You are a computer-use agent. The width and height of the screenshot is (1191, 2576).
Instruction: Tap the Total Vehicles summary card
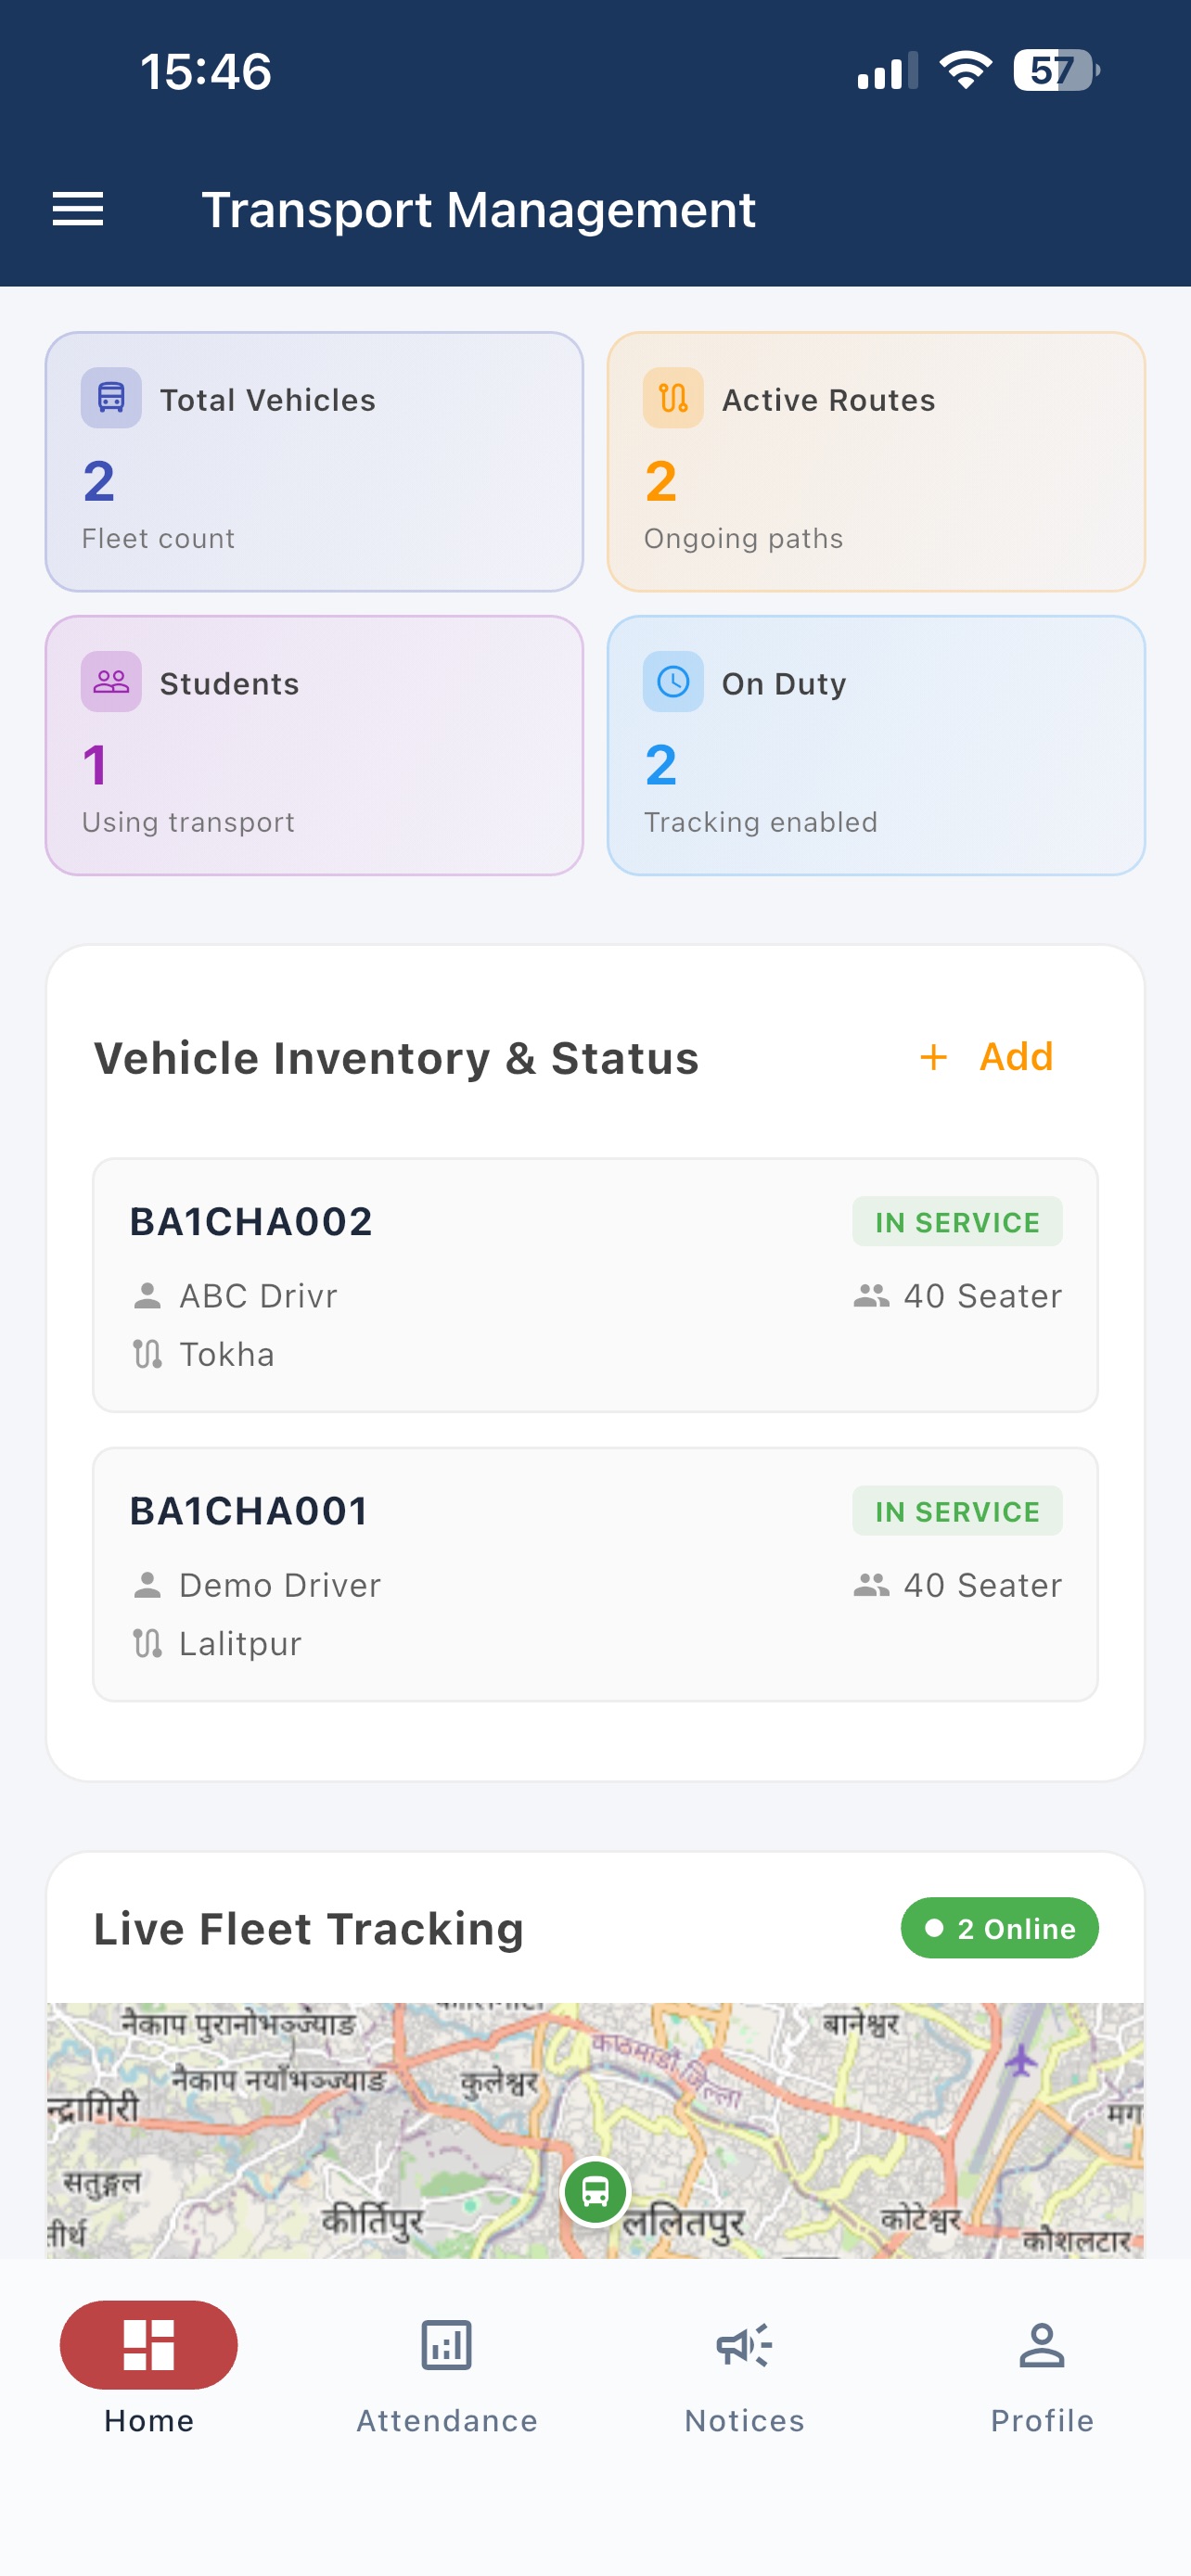coord(314,462)
